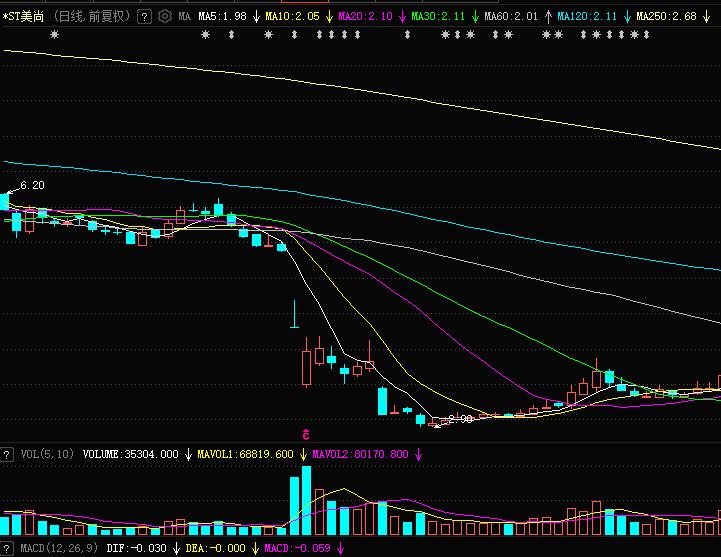Select the MA250:2.68 value
Screen dimensions: 721x557
pyautogui.click(x=667, y=17)
